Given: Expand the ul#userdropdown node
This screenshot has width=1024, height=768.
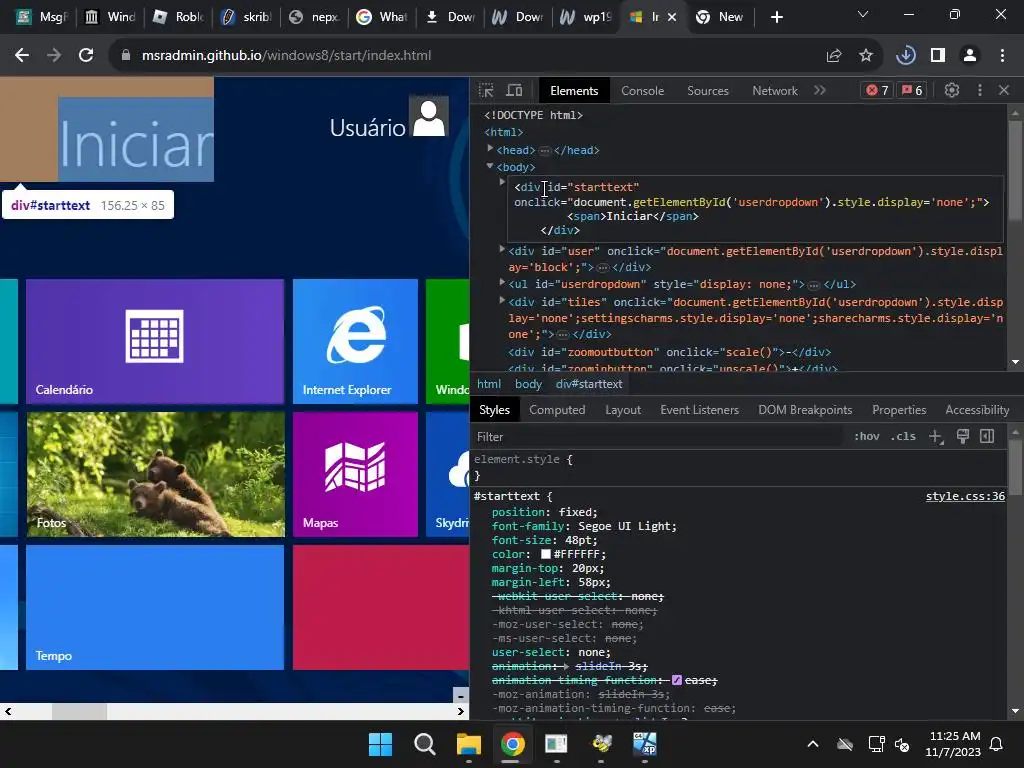Looking at the screenshot, I should click(502, 282).
